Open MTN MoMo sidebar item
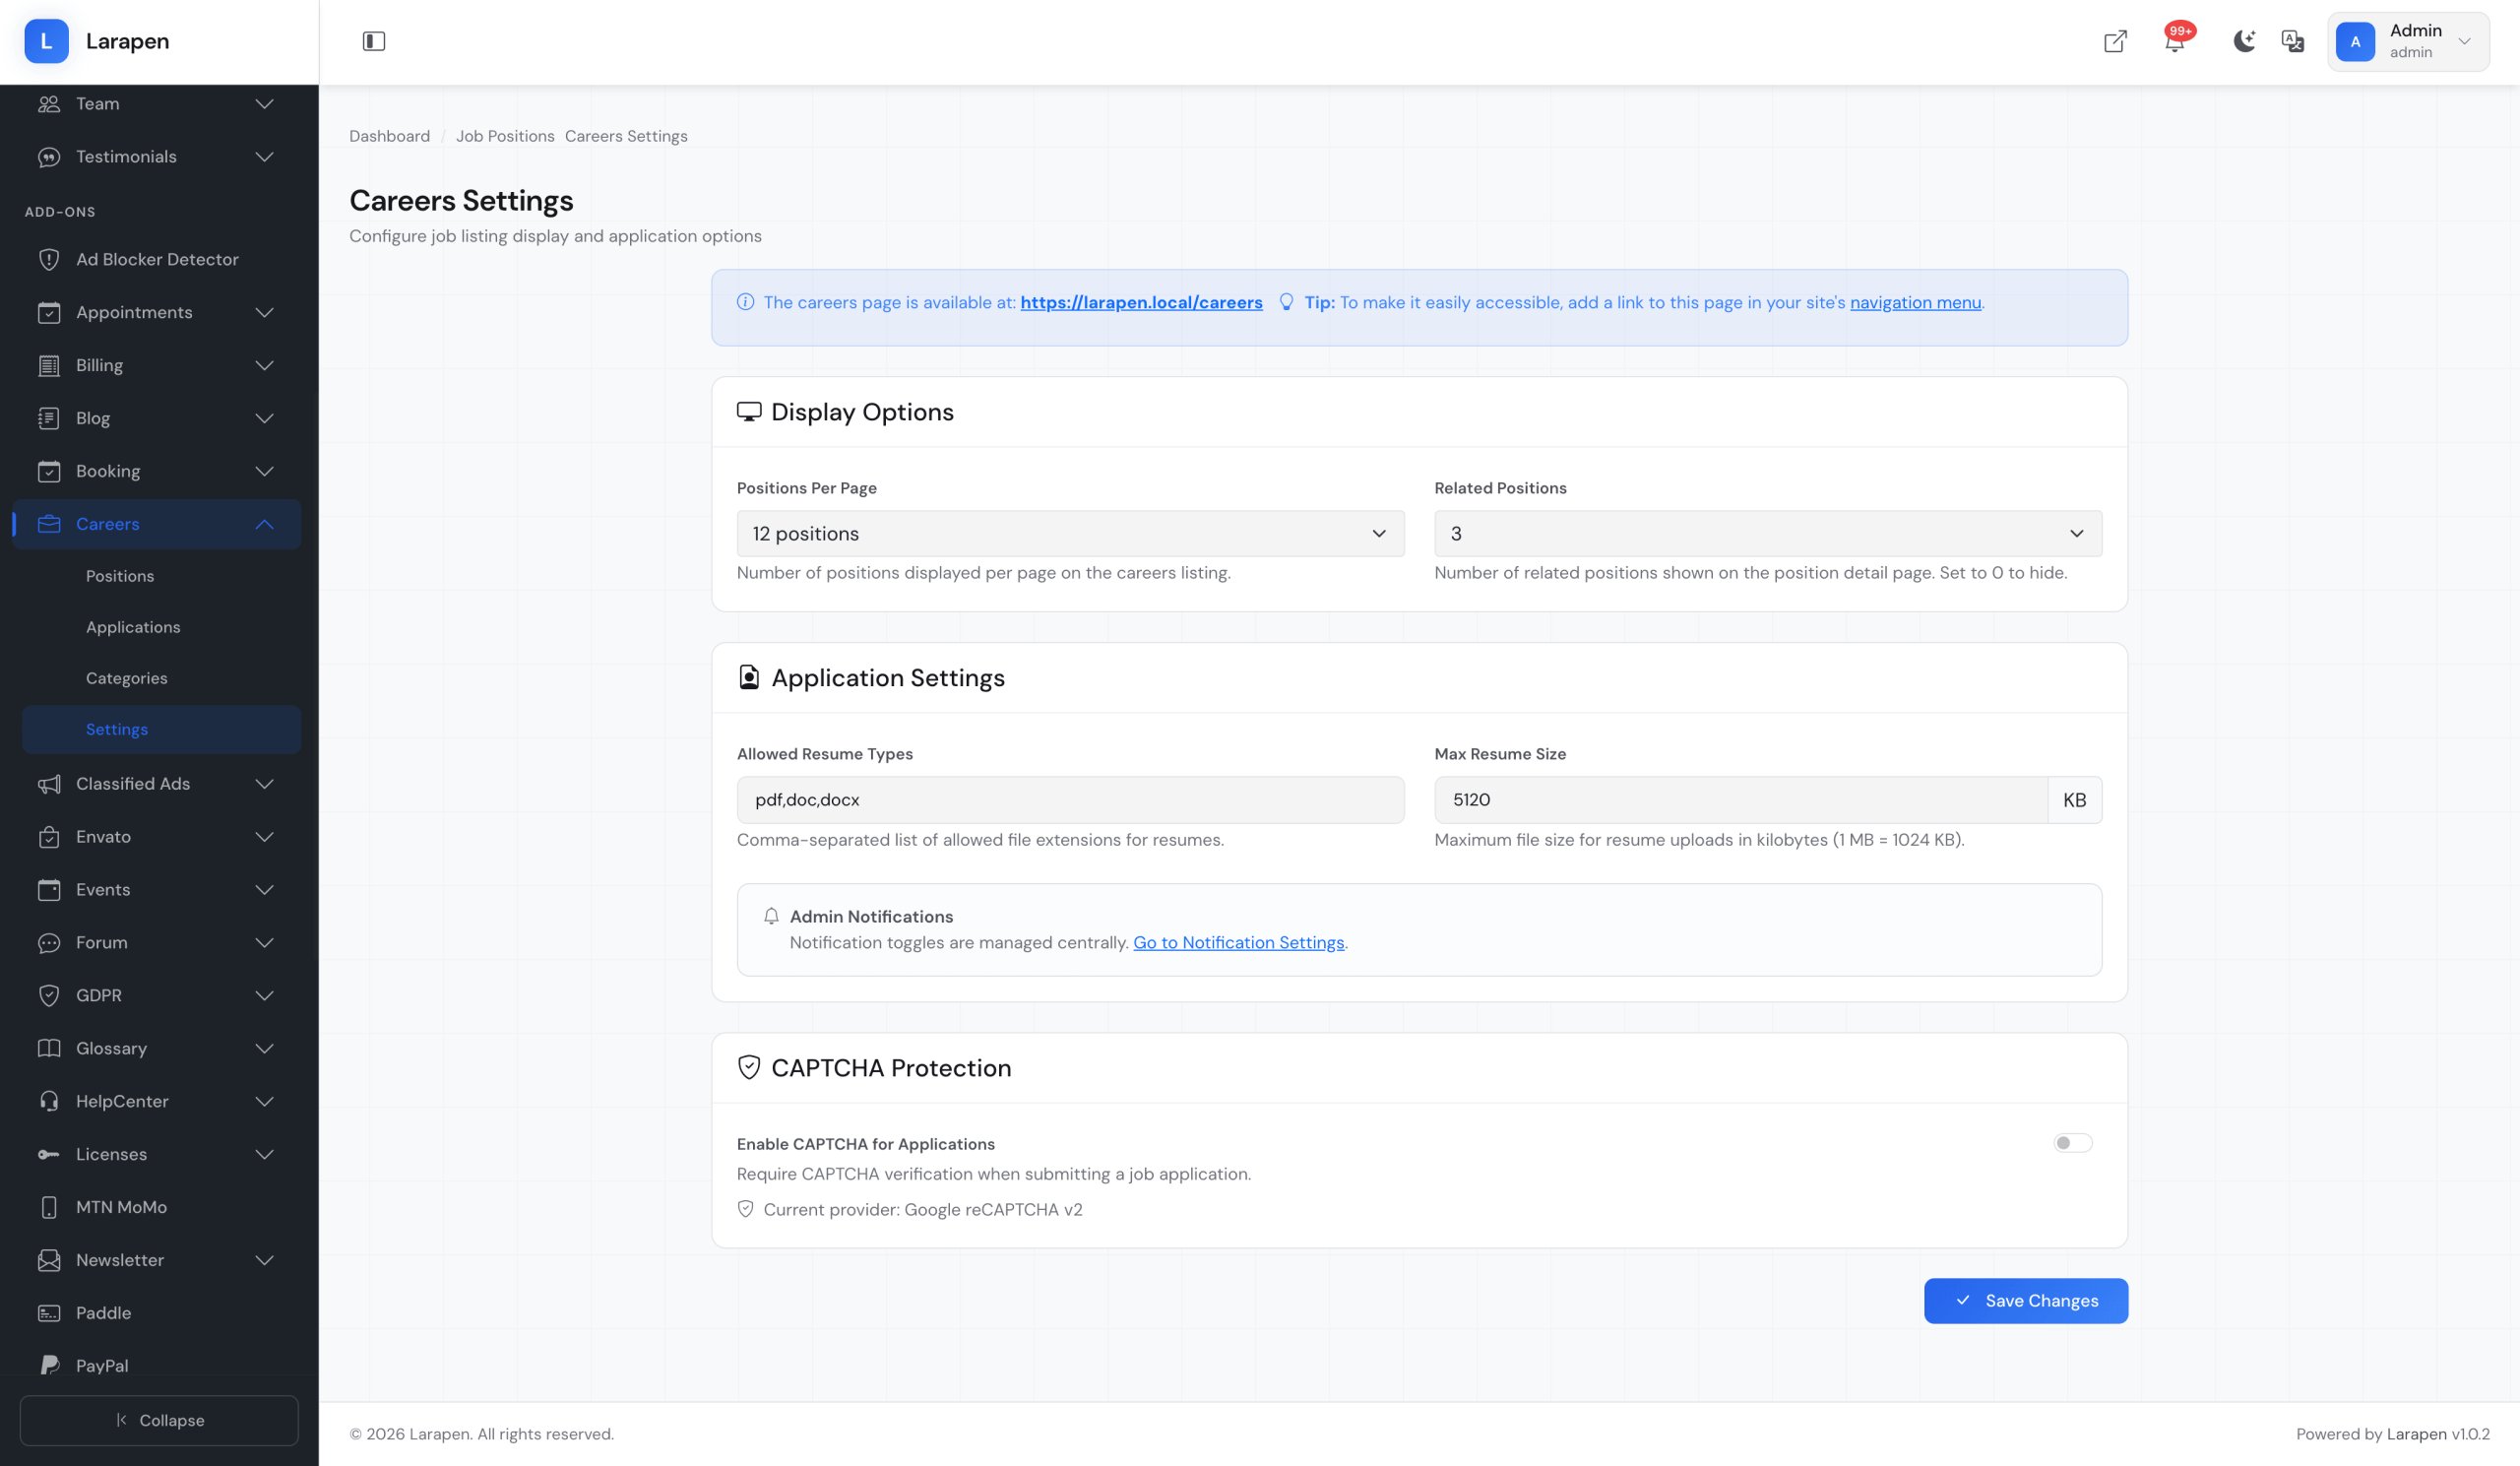Screen dimensions: 2520x1466 (121, 1207)
